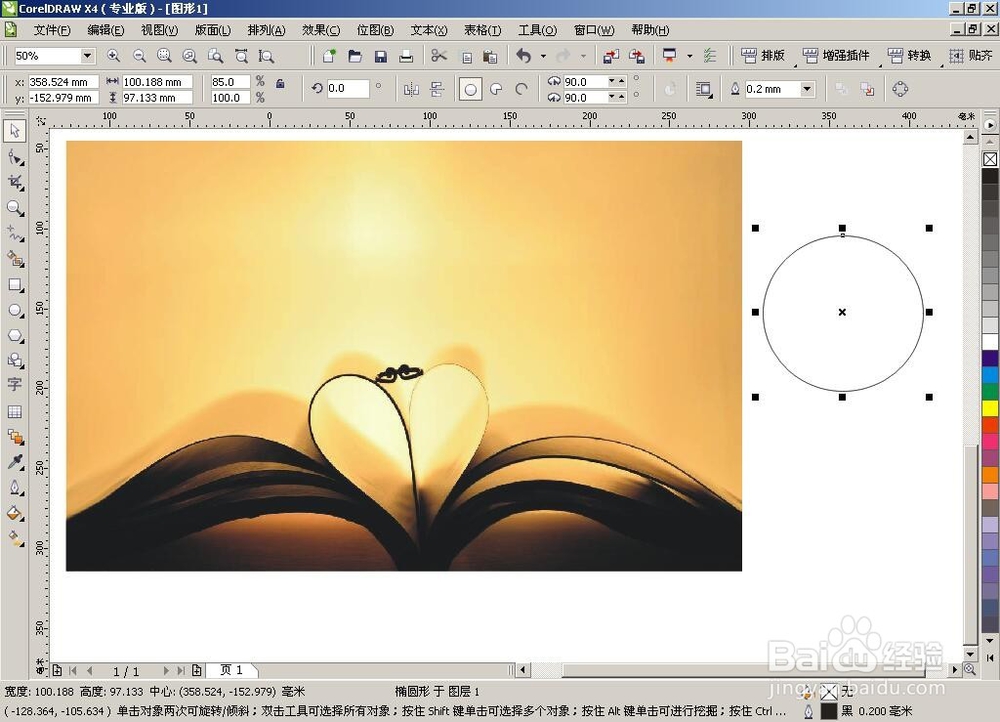This screenshot has width=1000, height=722.
Task: Select the Rectangle tool
Action: tap(15, 285)
